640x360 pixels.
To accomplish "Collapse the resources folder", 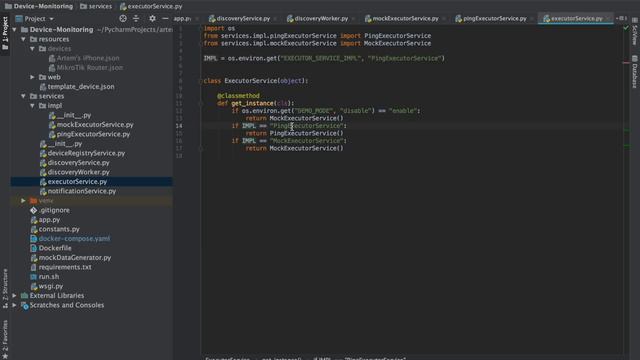I will 23,39.
